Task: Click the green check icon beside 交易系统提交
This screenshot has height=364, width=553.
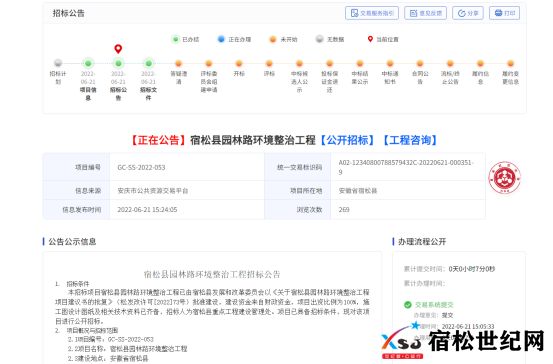Action: point(408,304)
